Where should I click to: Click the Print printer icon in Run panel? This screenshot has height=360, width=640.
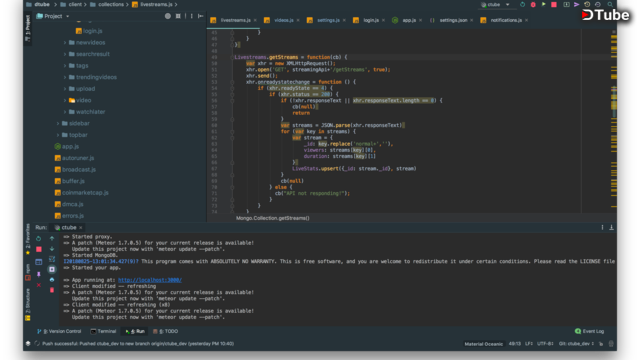click(x=52, y=280)
